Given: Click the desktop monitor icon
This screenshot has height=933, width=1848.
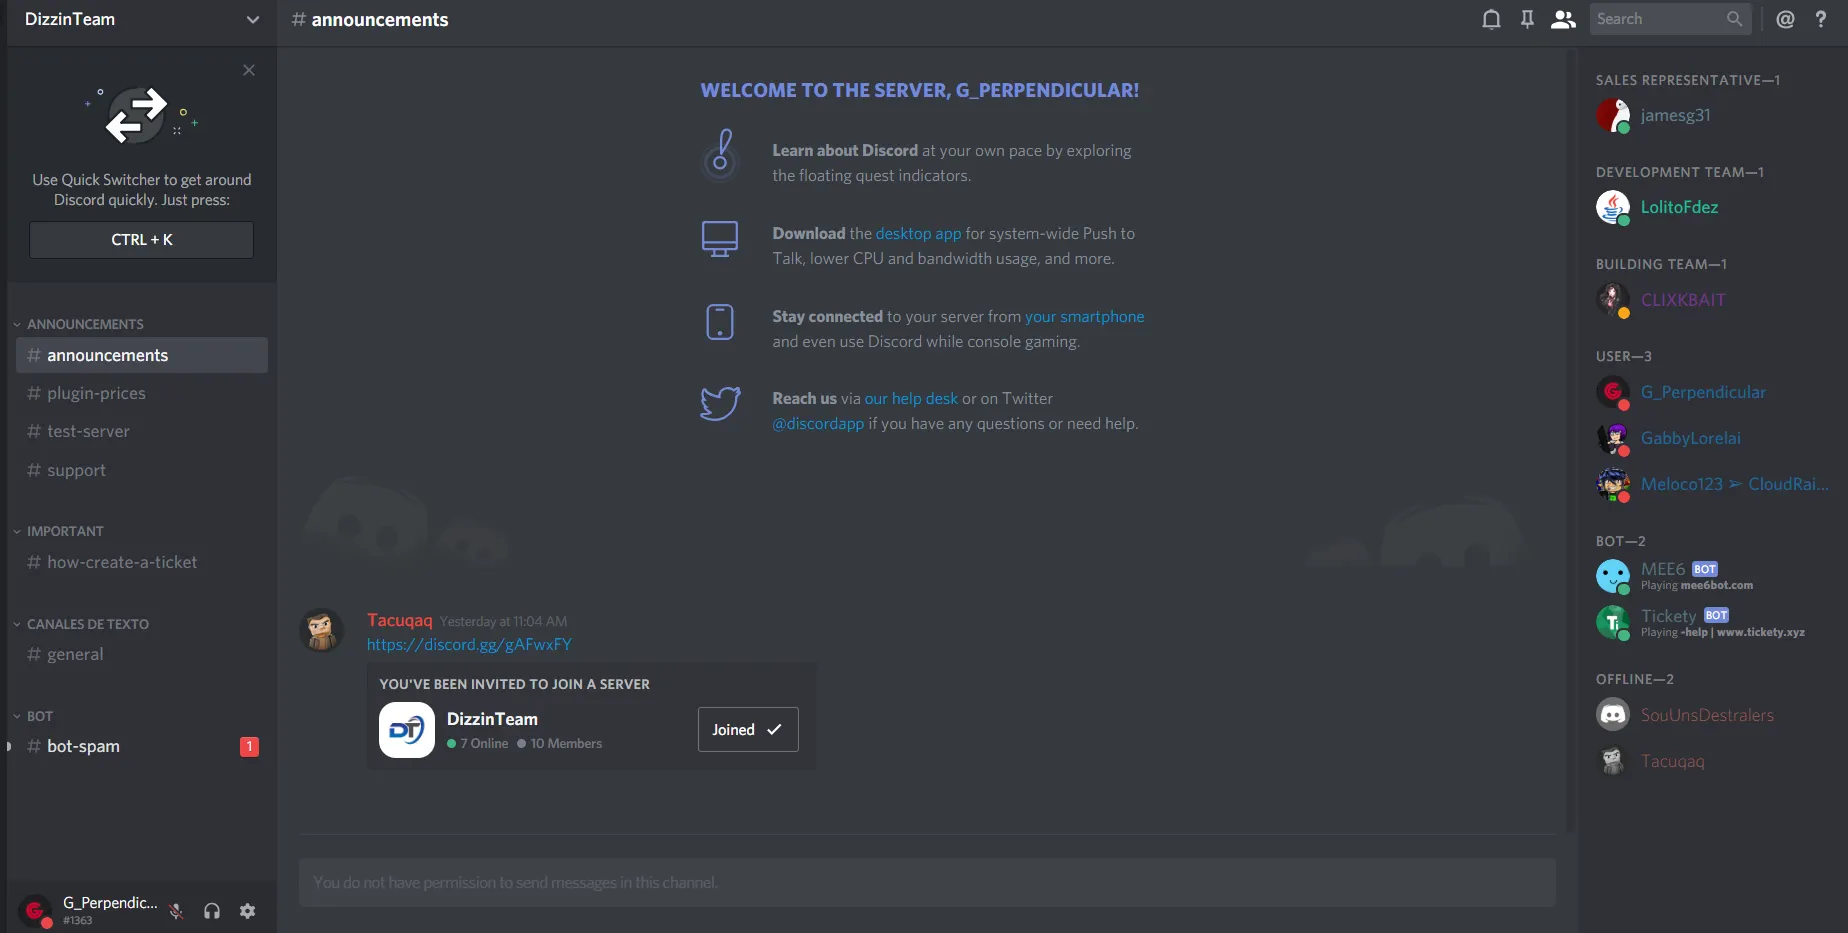Looking at the screenshot, I should tap(720, 238).
